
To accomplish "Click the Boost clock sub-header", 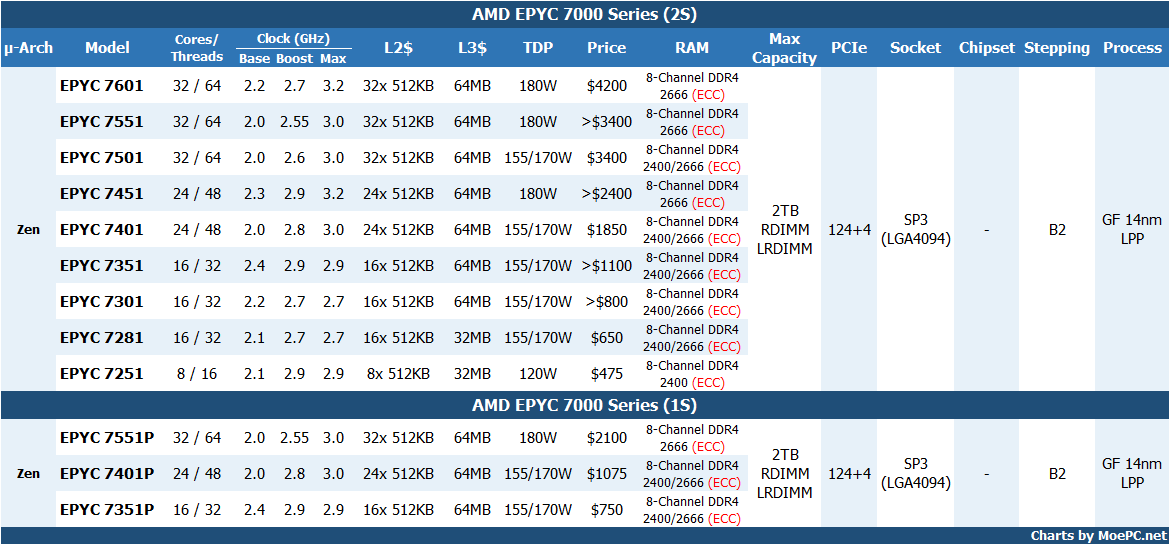I will point(294,59).
